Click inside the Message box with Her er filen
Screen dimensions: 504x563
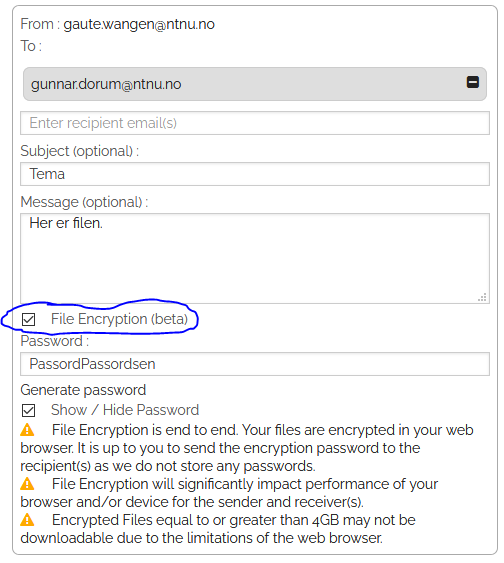[x=255, y=258]
